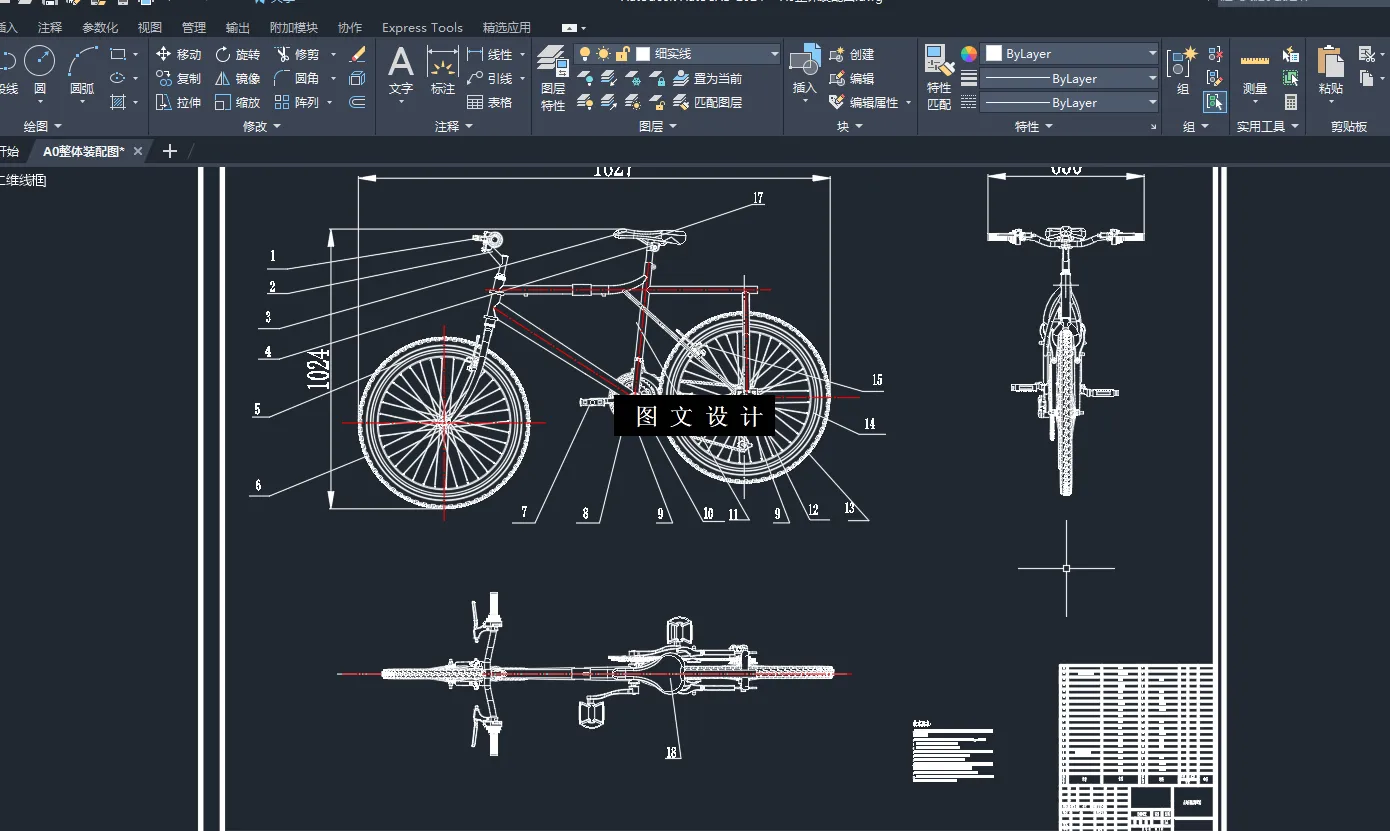Open the Output (输出) ribbon tab
This screenshot has width=1390, height=831.
point(238,28)
